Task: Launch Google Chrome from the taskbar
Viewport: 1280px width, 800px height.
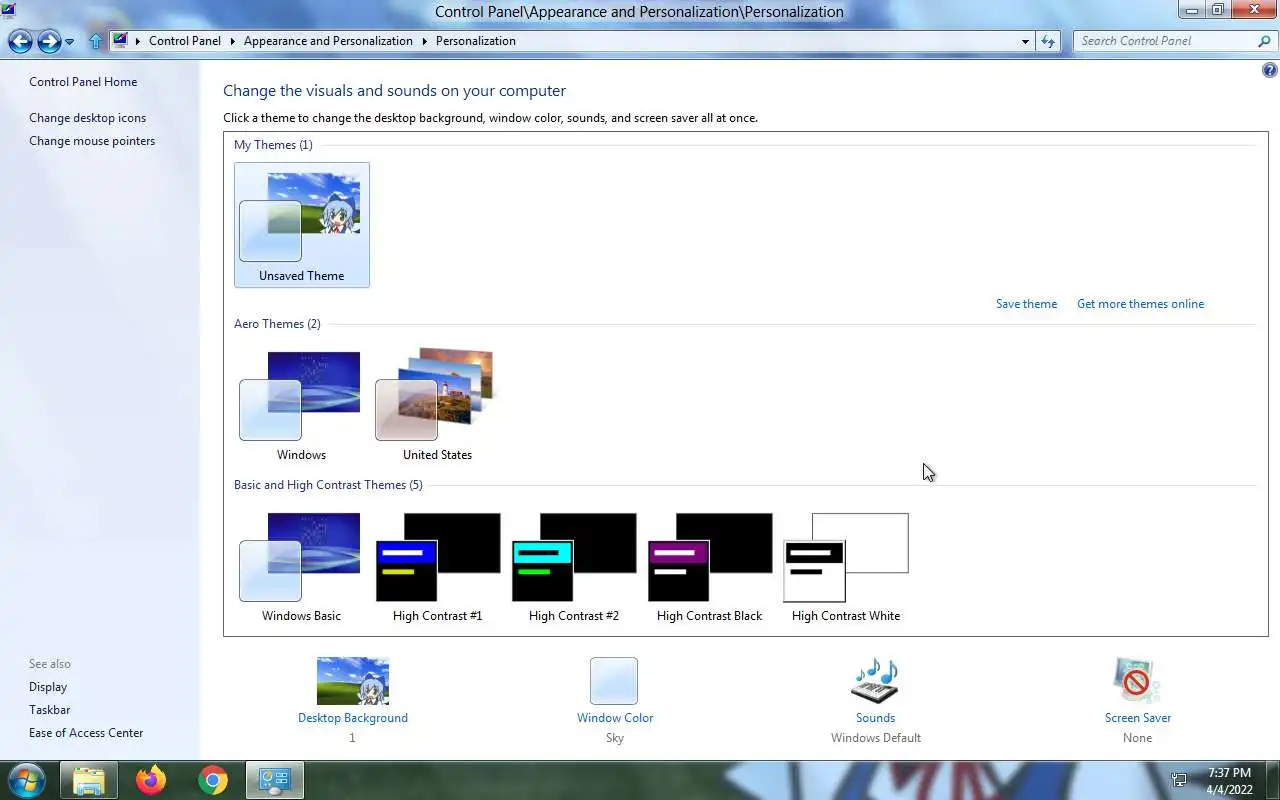Action: point(212,780)
